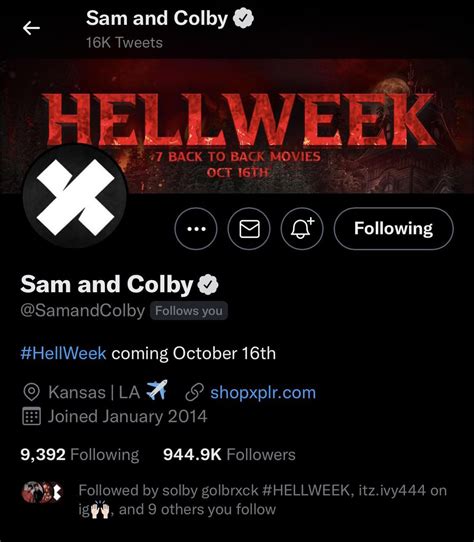474x542 pixels.
Task: View the HELLWEEK banner image
Action: (237, 126)
